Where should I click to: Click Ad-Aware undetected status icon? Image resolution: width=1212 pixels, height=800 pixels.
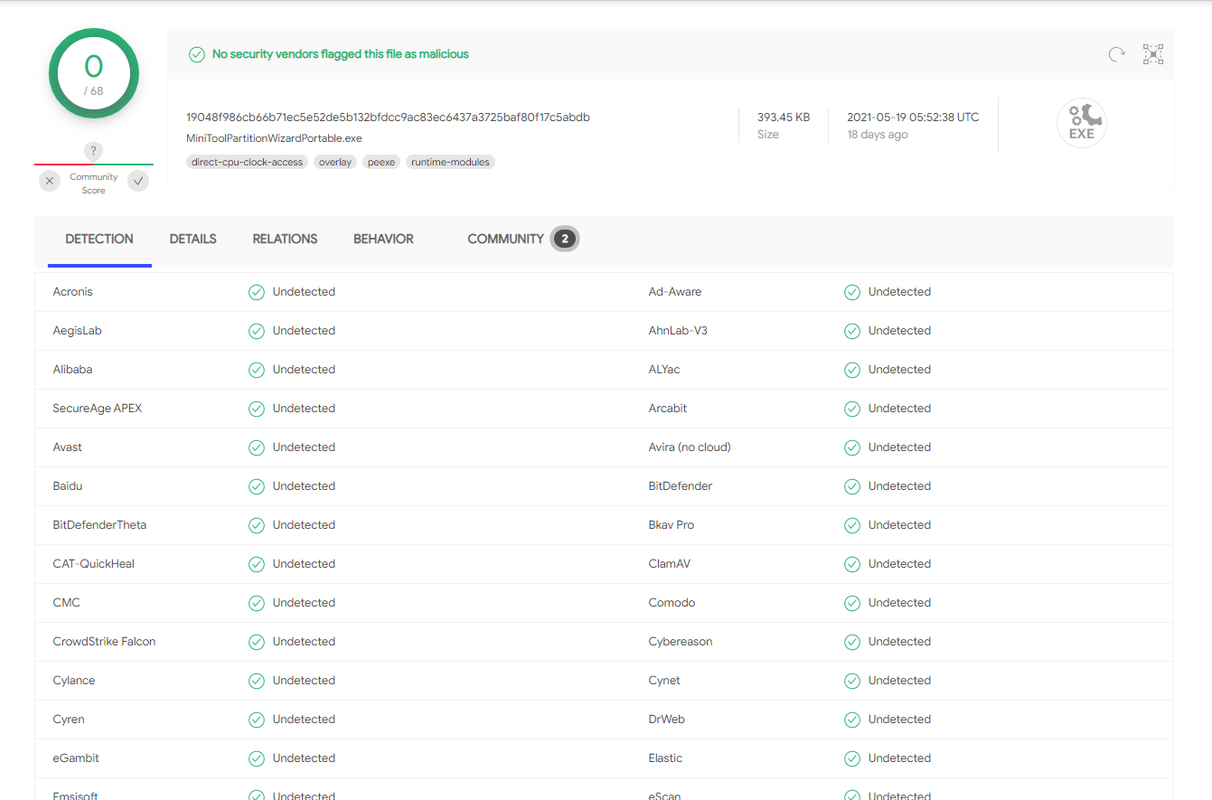852,292
